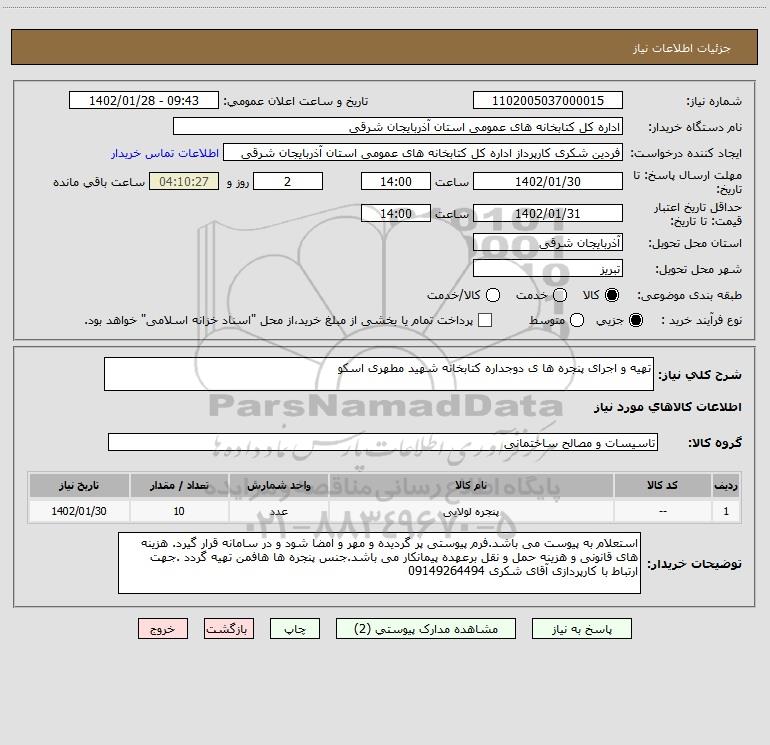Viewport: 770px width, 745px height.
Task: Open مشاهده مدارک پیوستی (2) button
Action: click(426, 629)
